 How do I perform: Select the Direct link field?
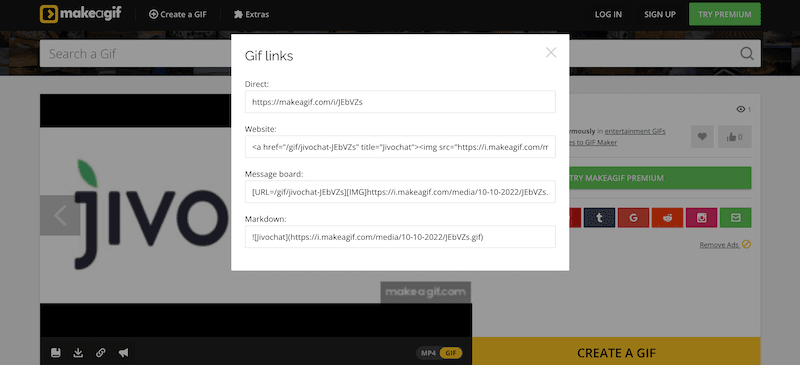click(x=400, y=102)
